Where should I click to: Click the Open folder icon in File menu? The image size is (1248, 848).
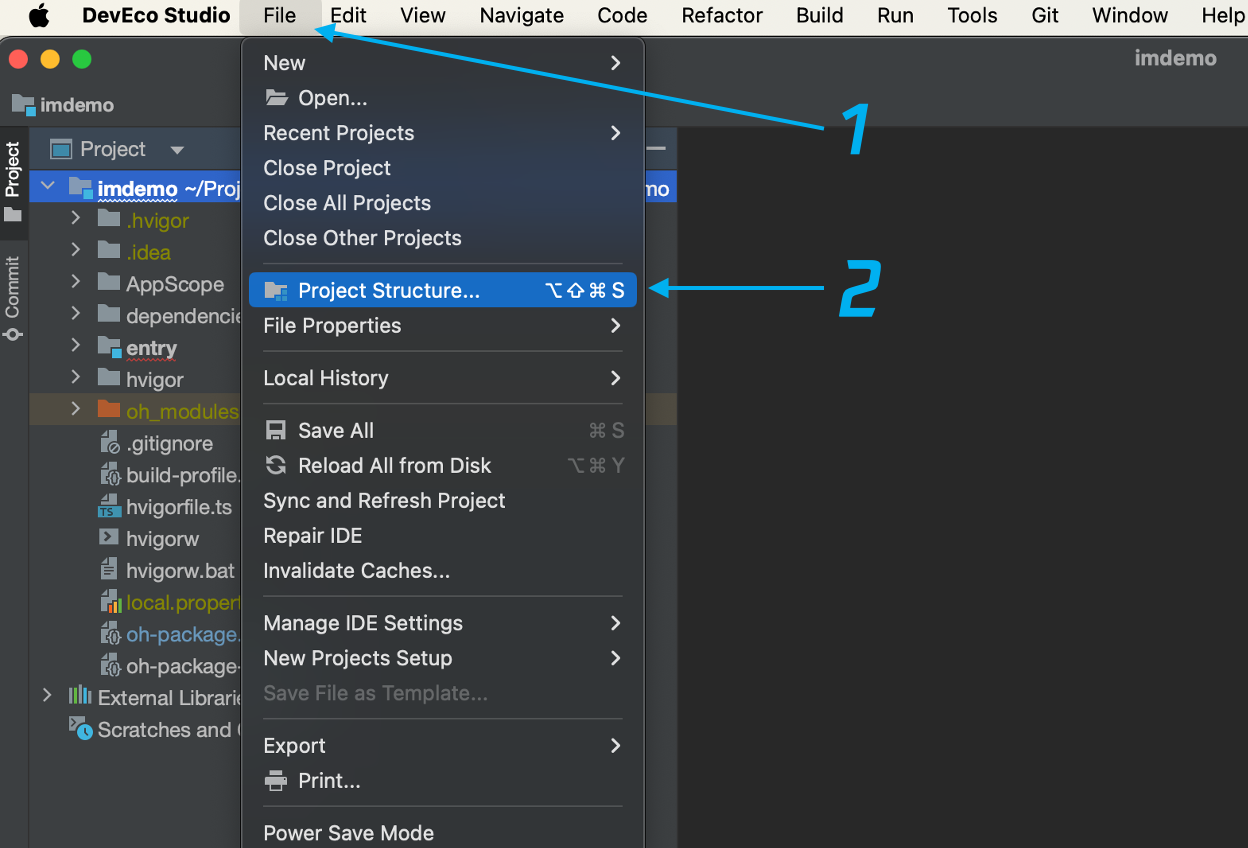[275, 98]
